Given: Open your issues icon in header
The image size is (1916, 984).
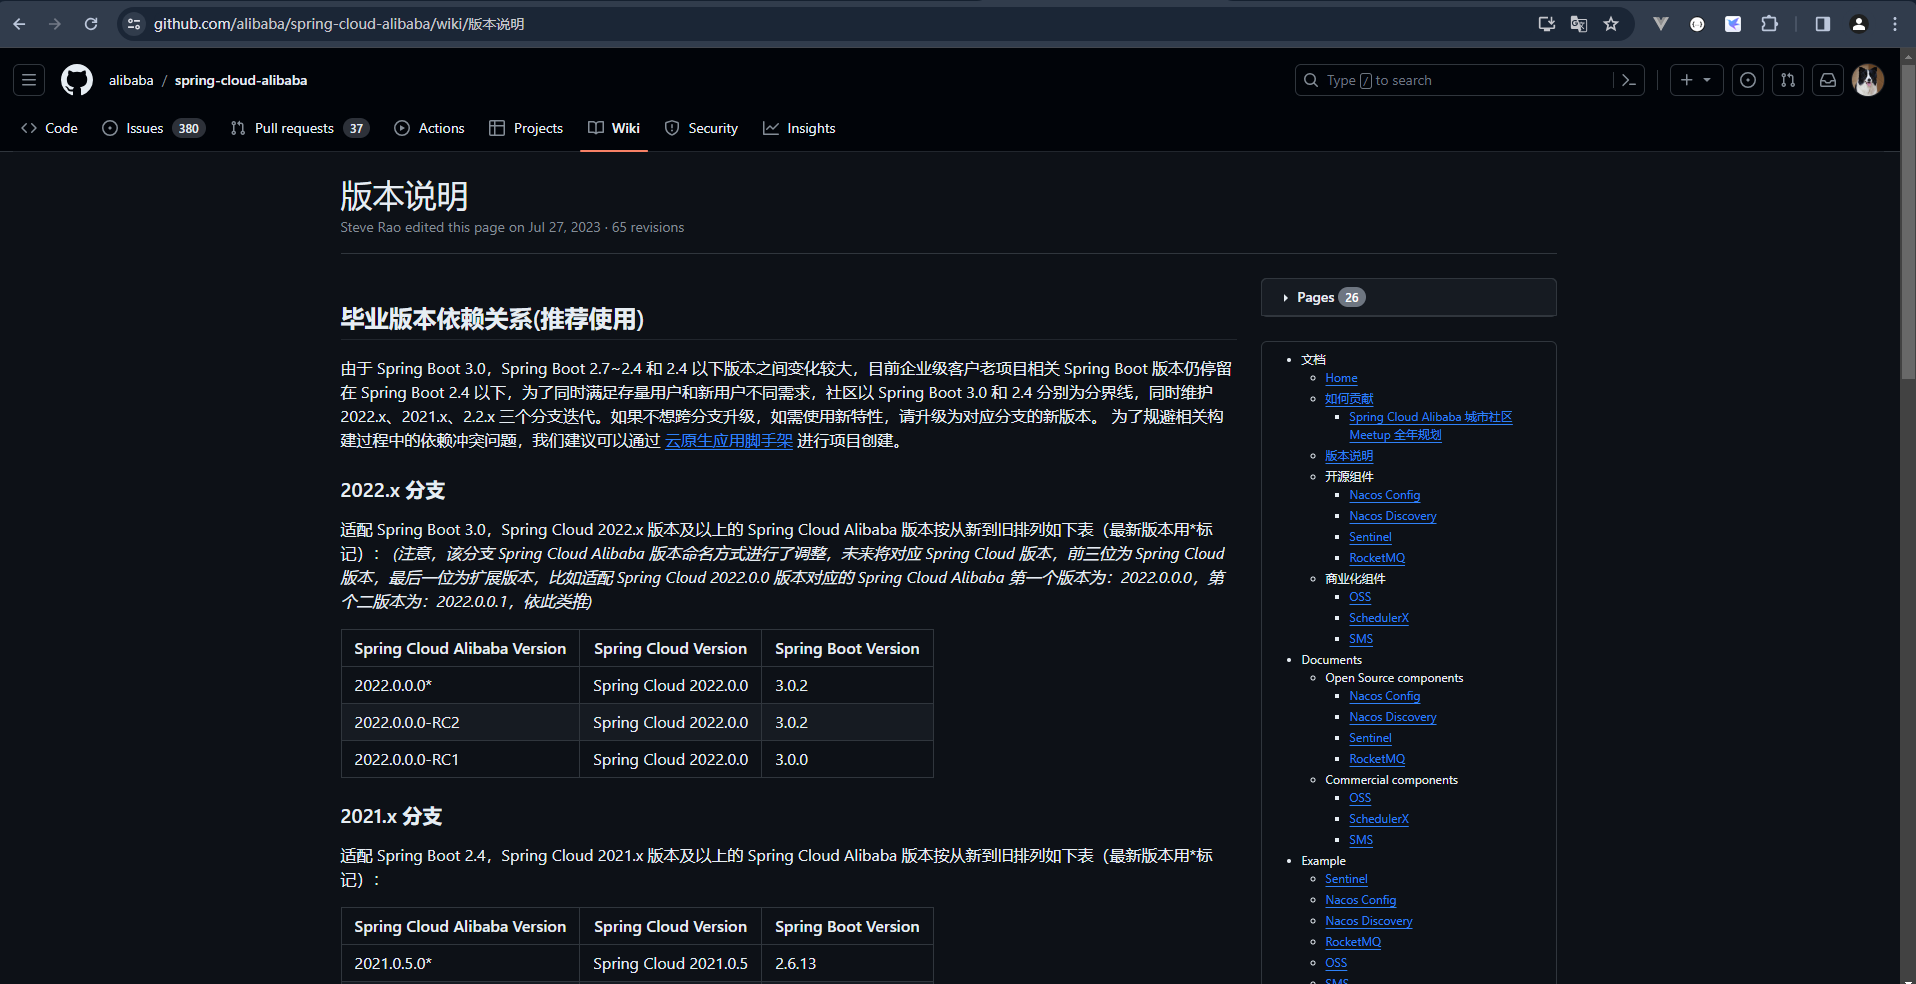Looking at the screenshot, I should click(x=1748, y=80).
